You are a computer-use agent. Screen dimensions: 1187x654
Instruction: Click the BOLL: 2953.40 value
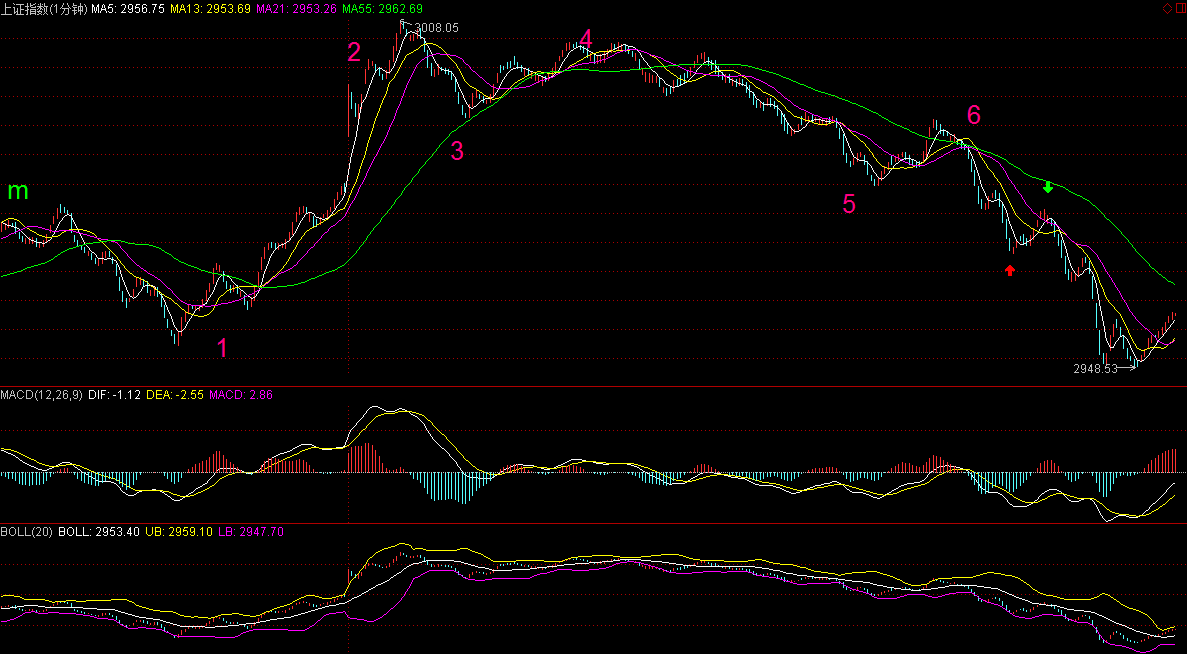[98, 532]
